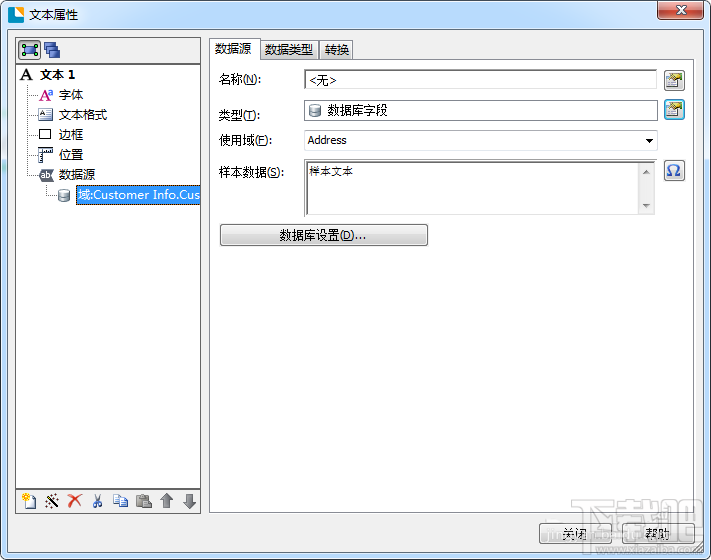
Task: Click the 关闭 close button
Action: [x=575, y=533]
